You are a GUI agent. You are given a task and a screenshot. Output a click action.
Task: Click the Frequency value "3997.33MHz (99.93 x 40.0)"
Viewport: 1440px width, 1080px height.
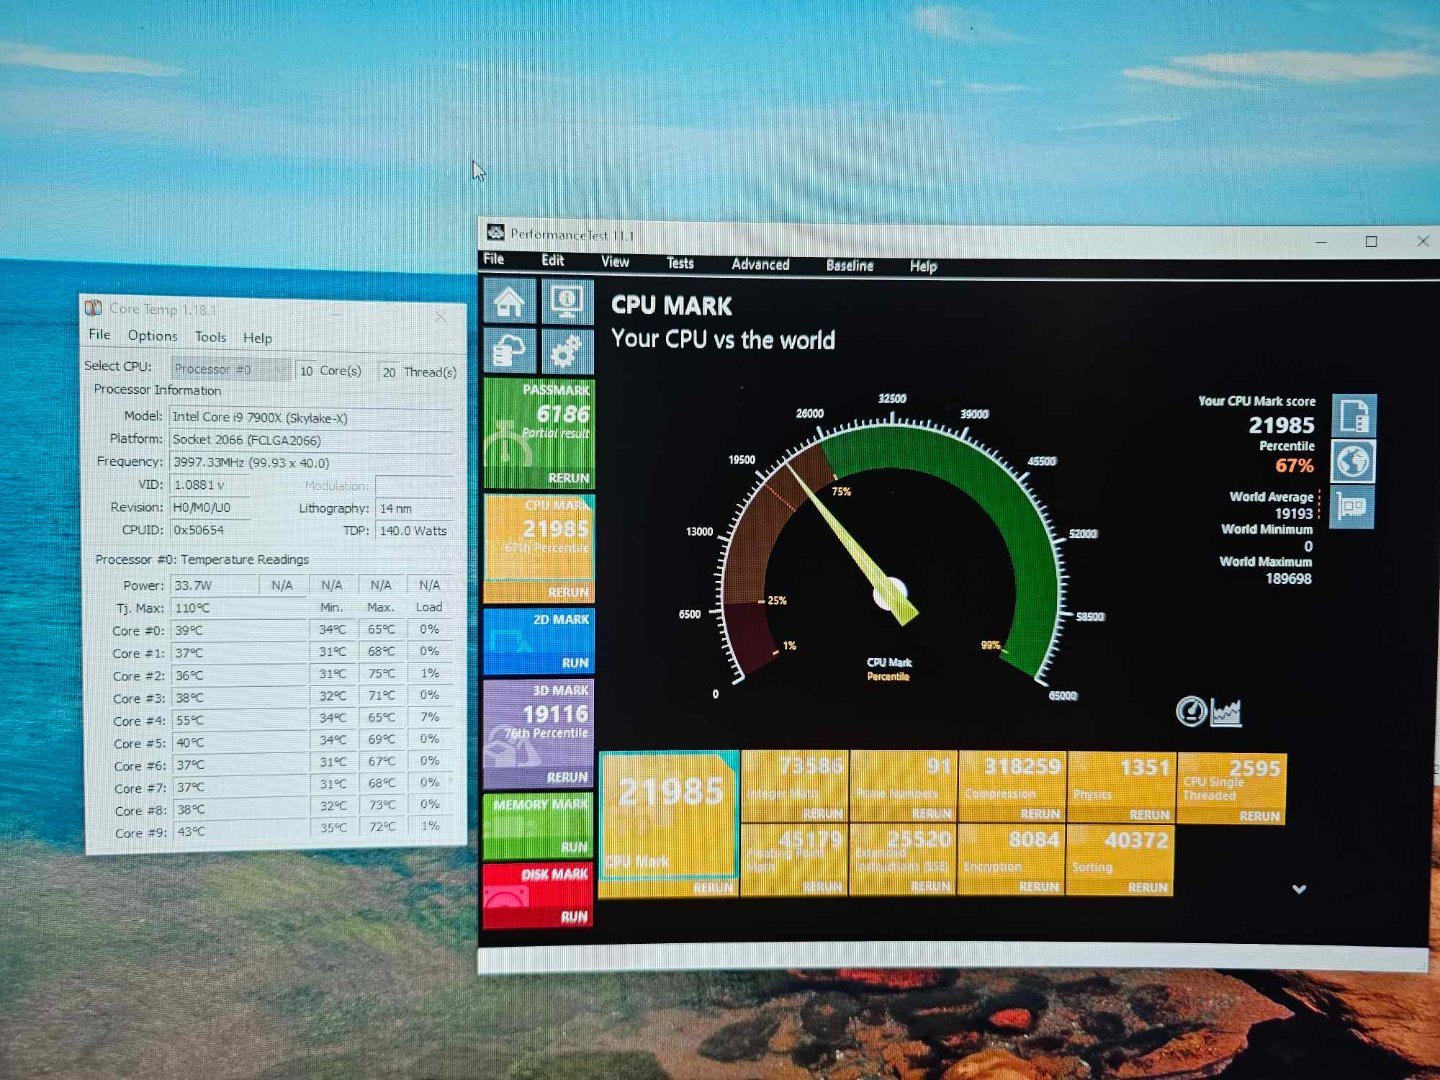pos(311,463)
